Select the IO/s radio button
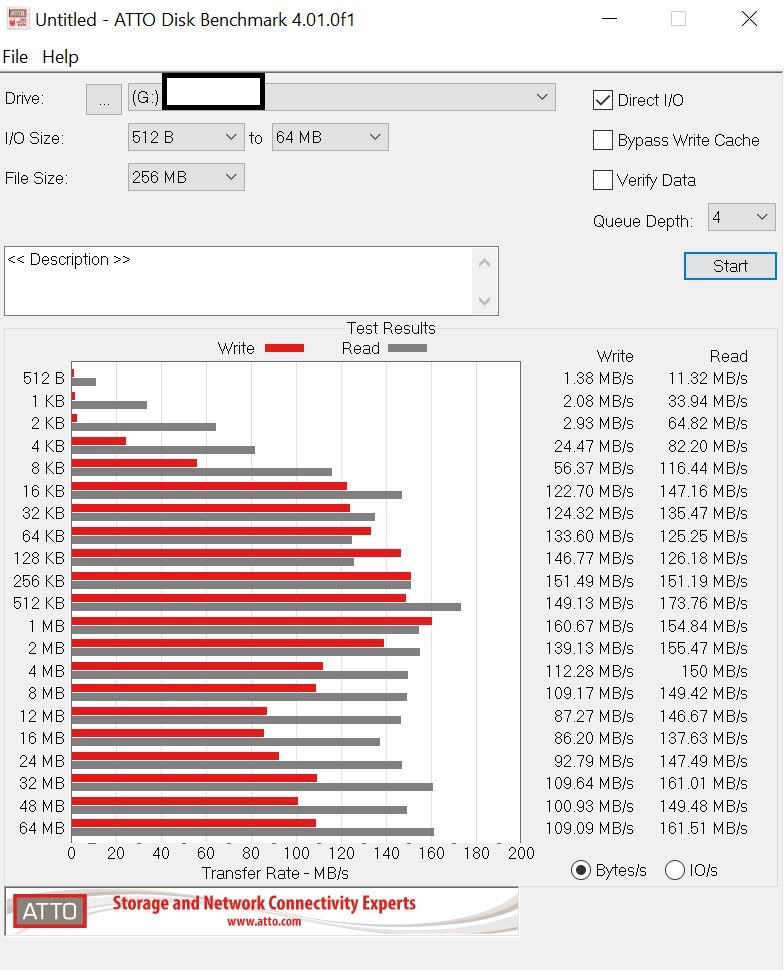 (674, 870)
